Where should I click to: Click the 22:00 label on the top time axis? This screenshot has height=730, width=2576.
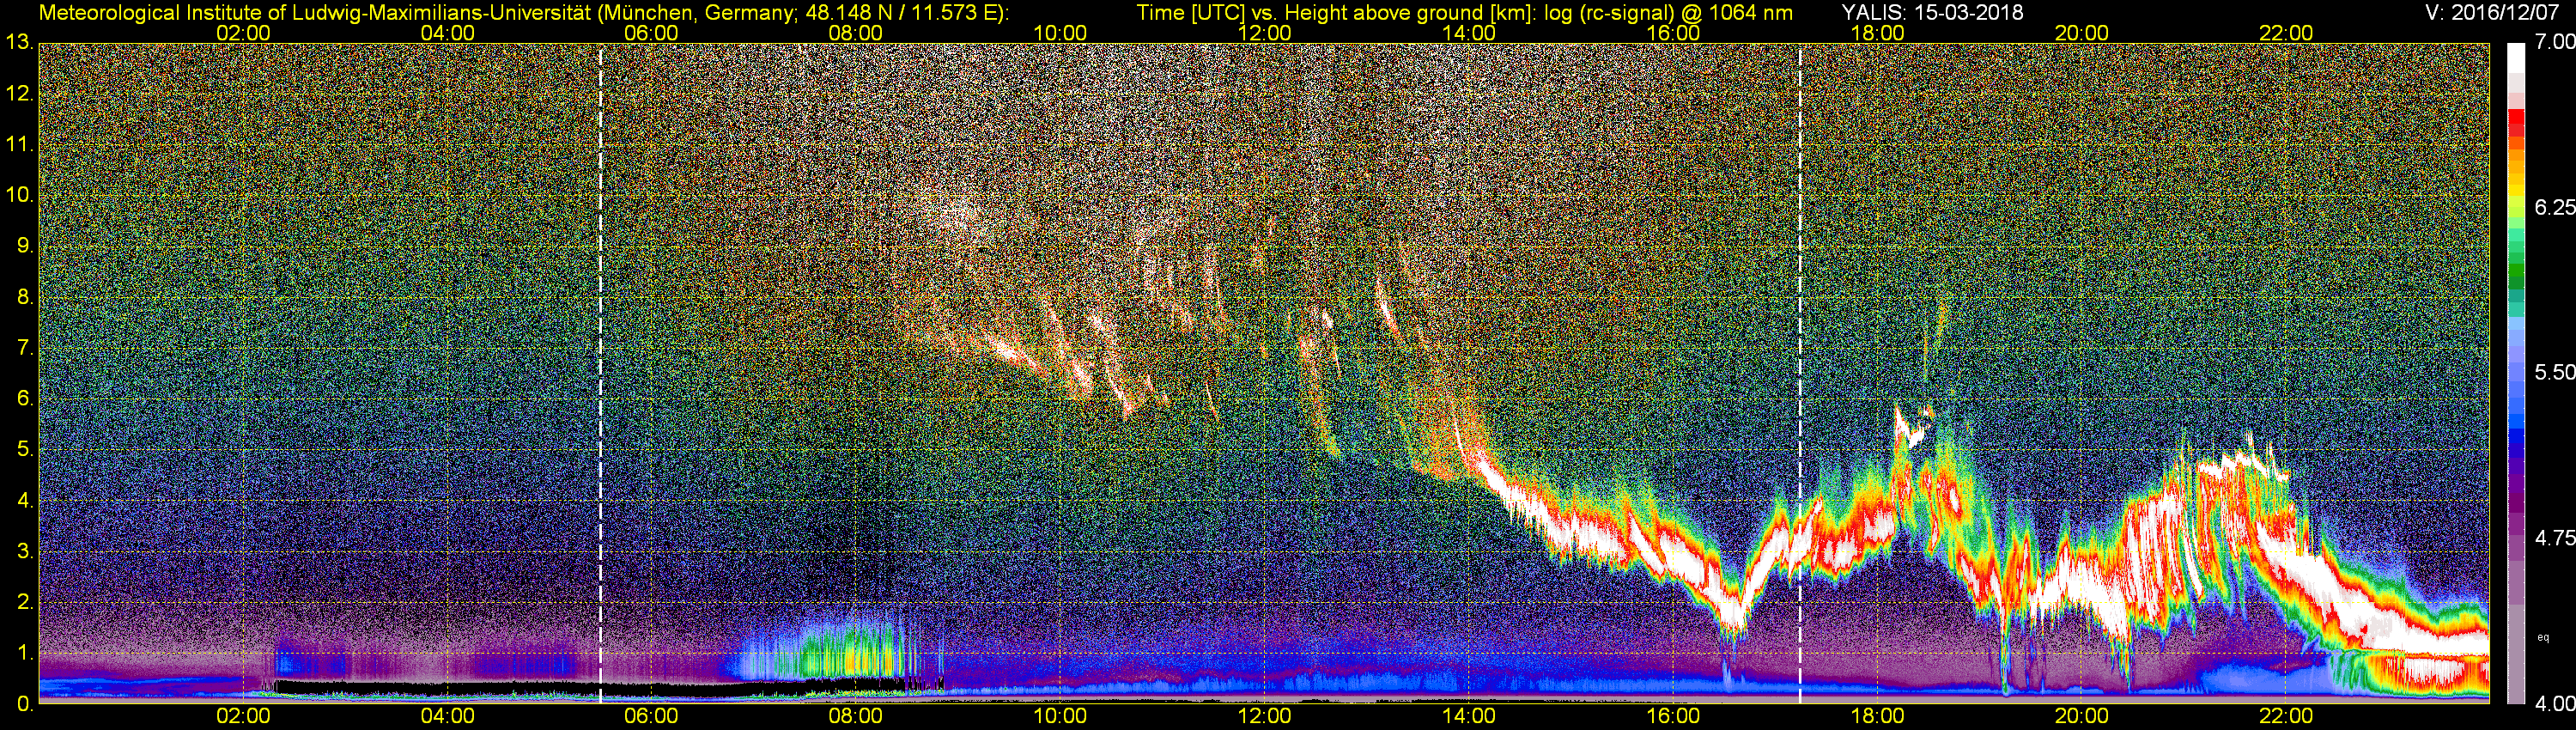coord(2286,33)
